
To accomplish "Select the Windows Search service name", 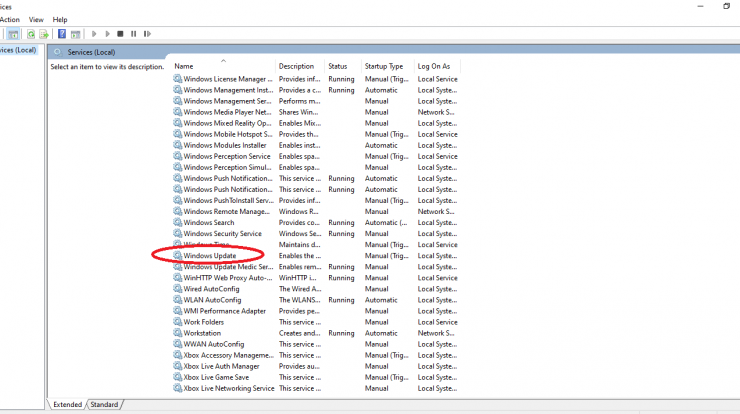I will [209, 222].
